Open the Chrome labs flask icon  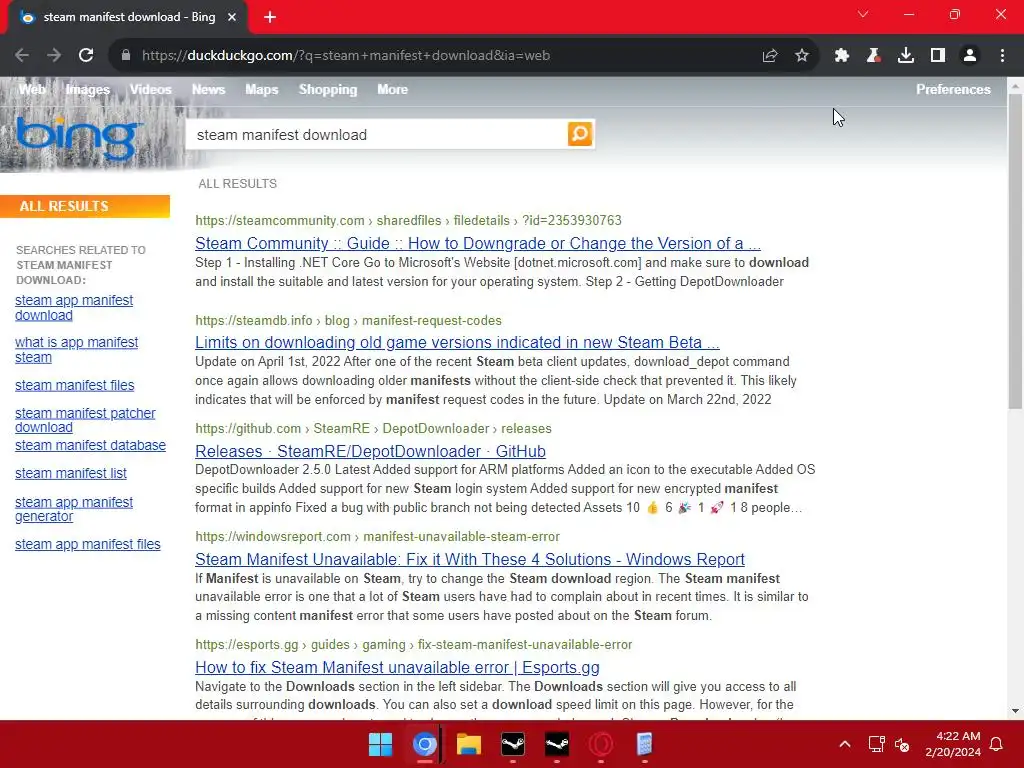[873, 56]
